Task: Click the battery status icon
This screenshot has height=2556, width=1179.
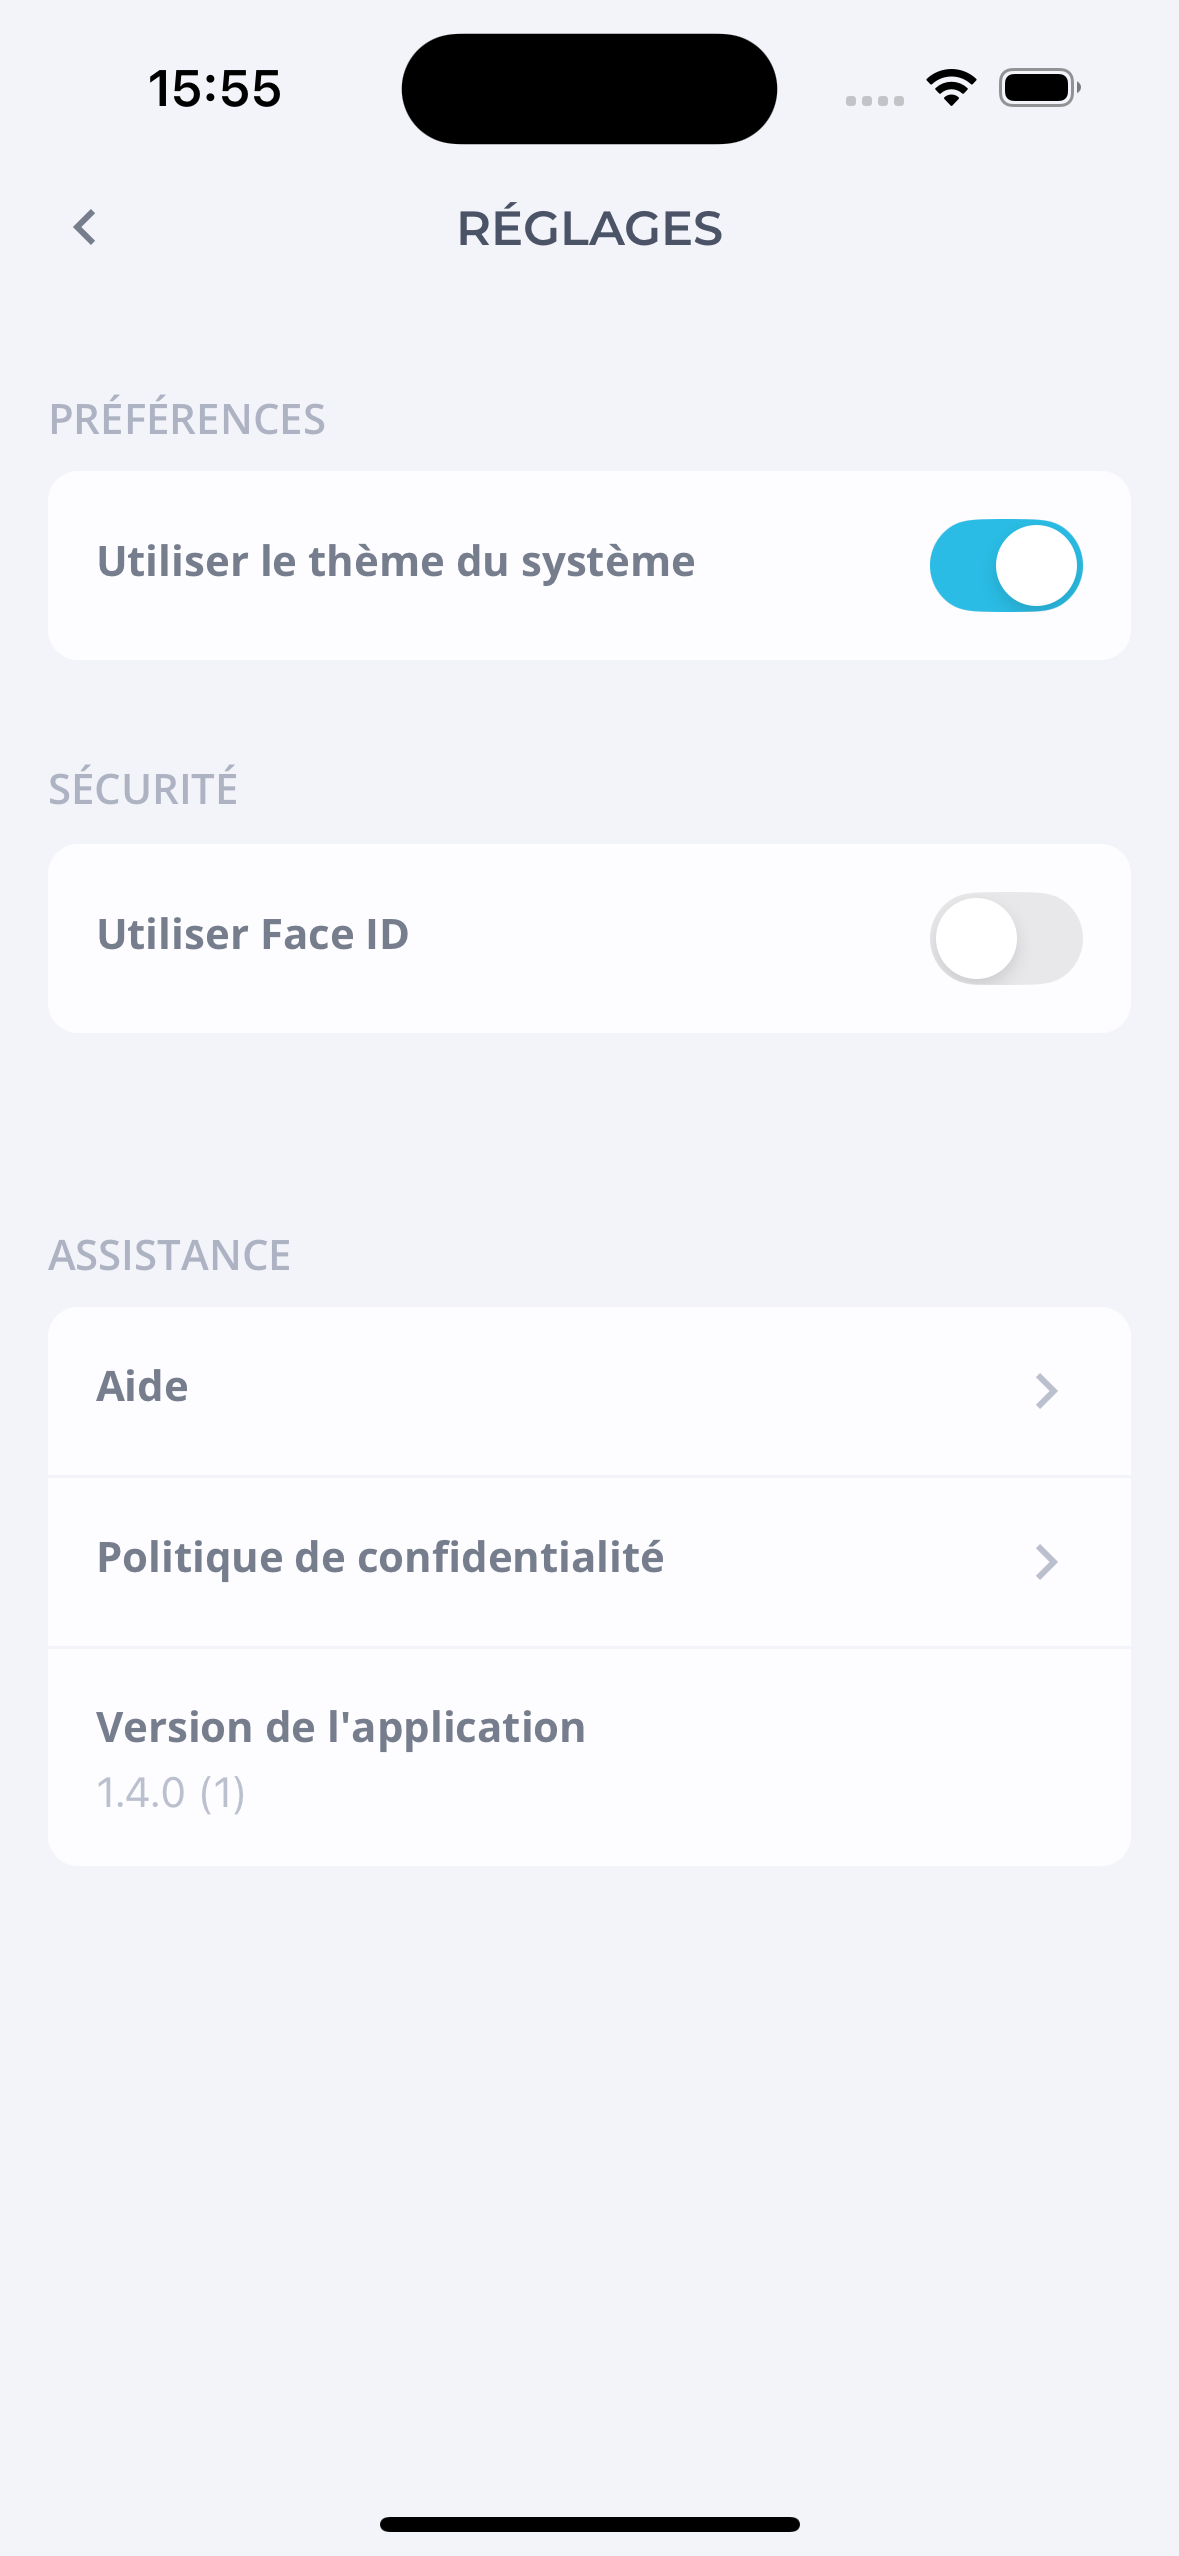Action: coord(1039,88)
